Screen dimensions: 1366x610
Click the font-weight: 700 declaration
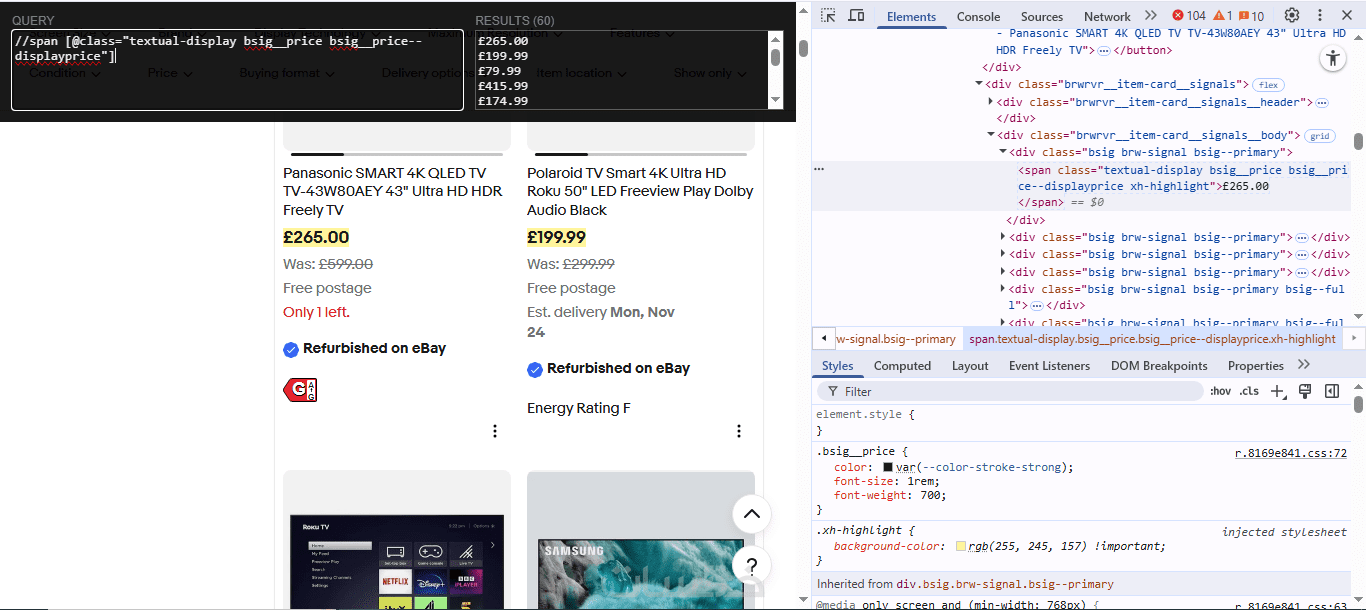pyautogui.click(x=889, y=495)
